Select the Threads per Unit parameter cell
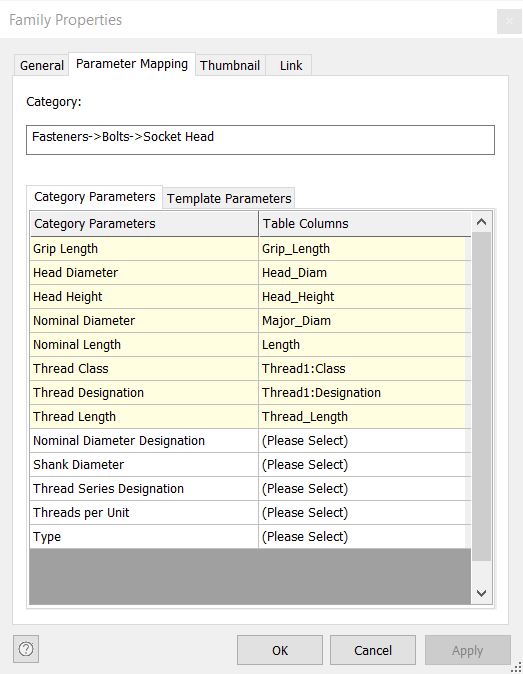523x674 pixels. tap(144, 513)
